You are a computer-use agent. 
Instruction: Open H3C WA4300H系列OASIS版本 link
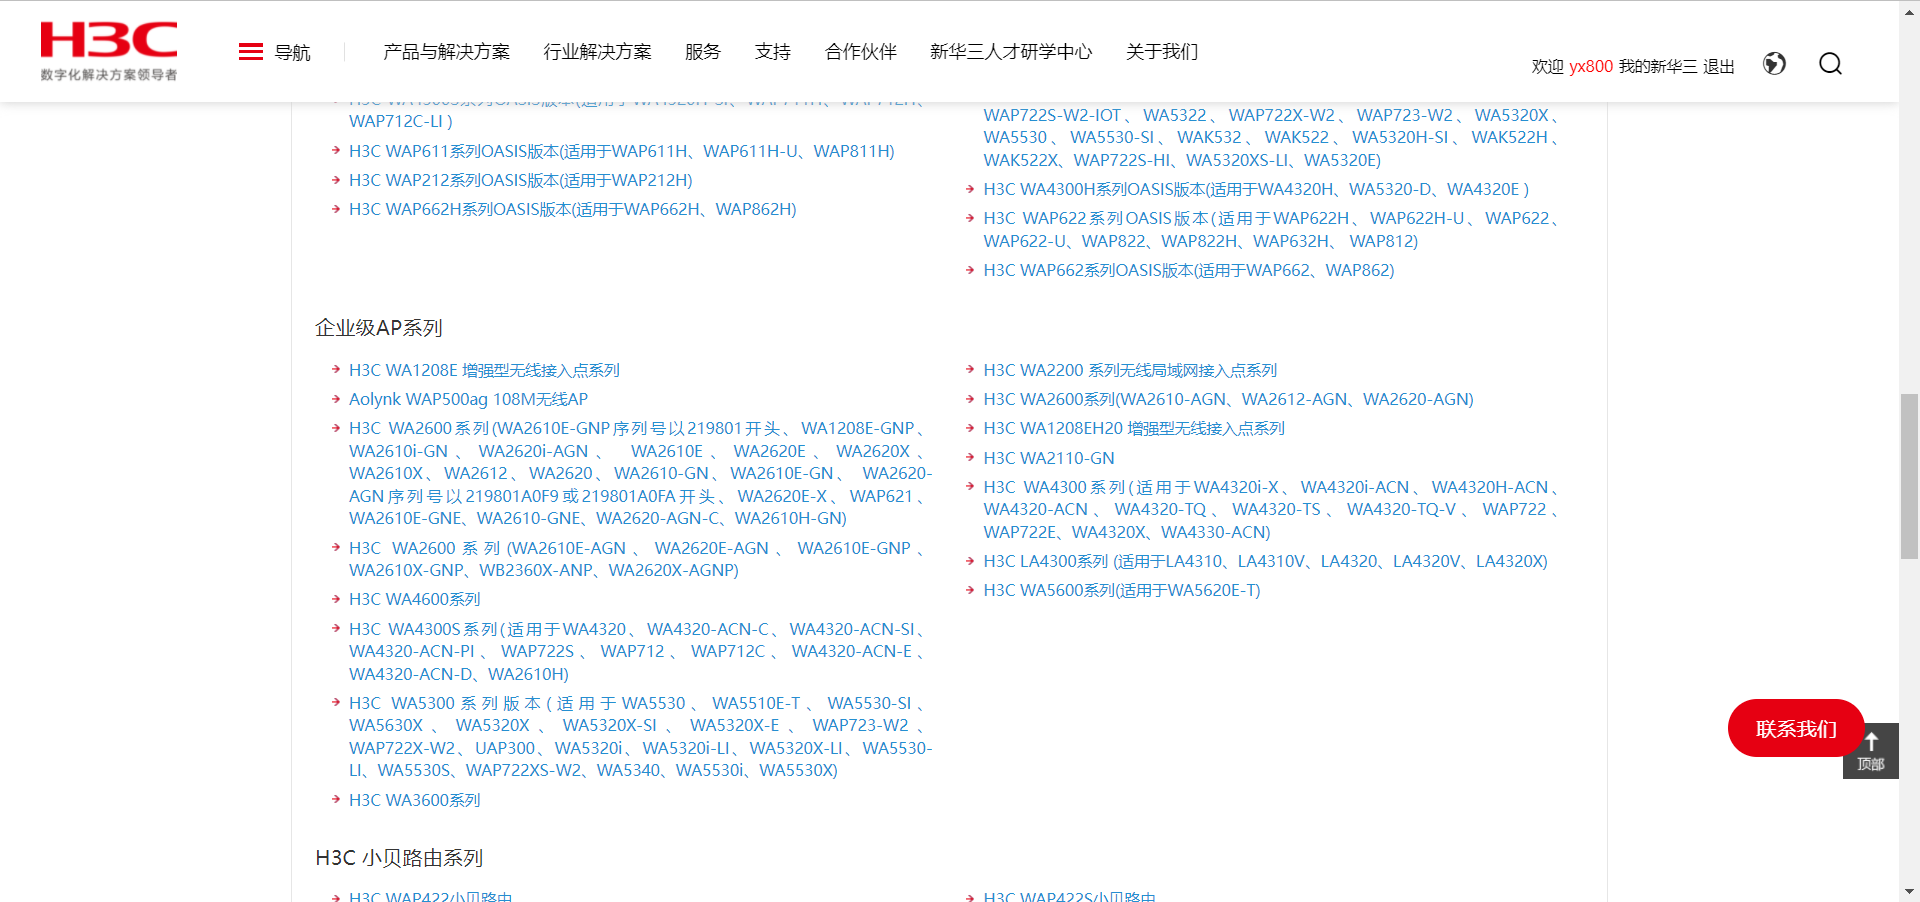(1256, 189)
